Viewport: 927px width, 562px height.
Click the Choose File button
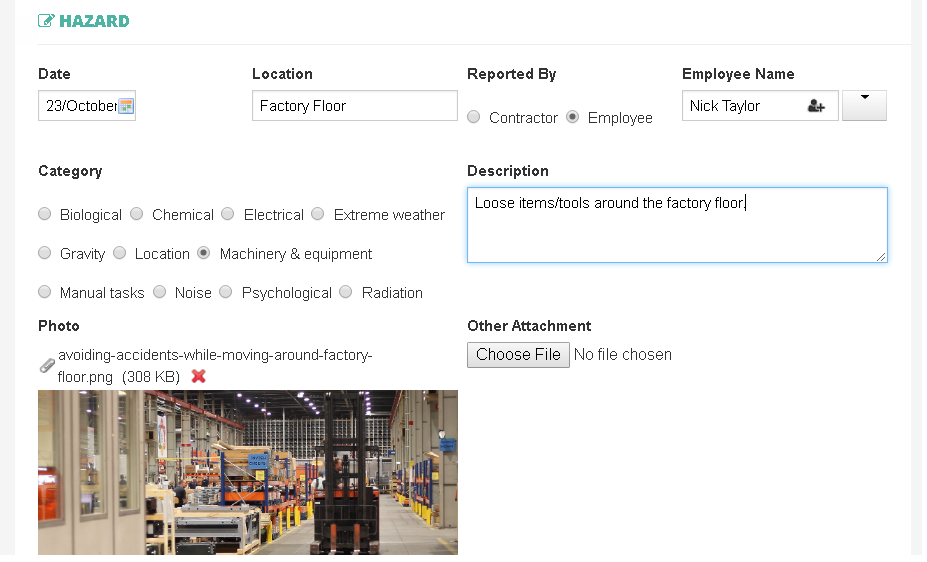click(x=518, y=355)
